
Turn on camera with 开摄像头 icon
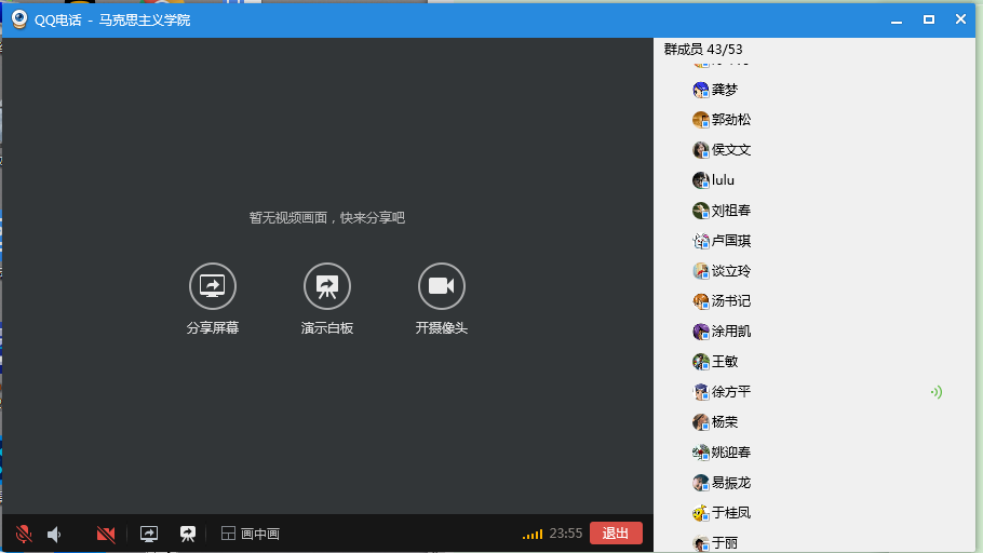[x=441, y=286]
